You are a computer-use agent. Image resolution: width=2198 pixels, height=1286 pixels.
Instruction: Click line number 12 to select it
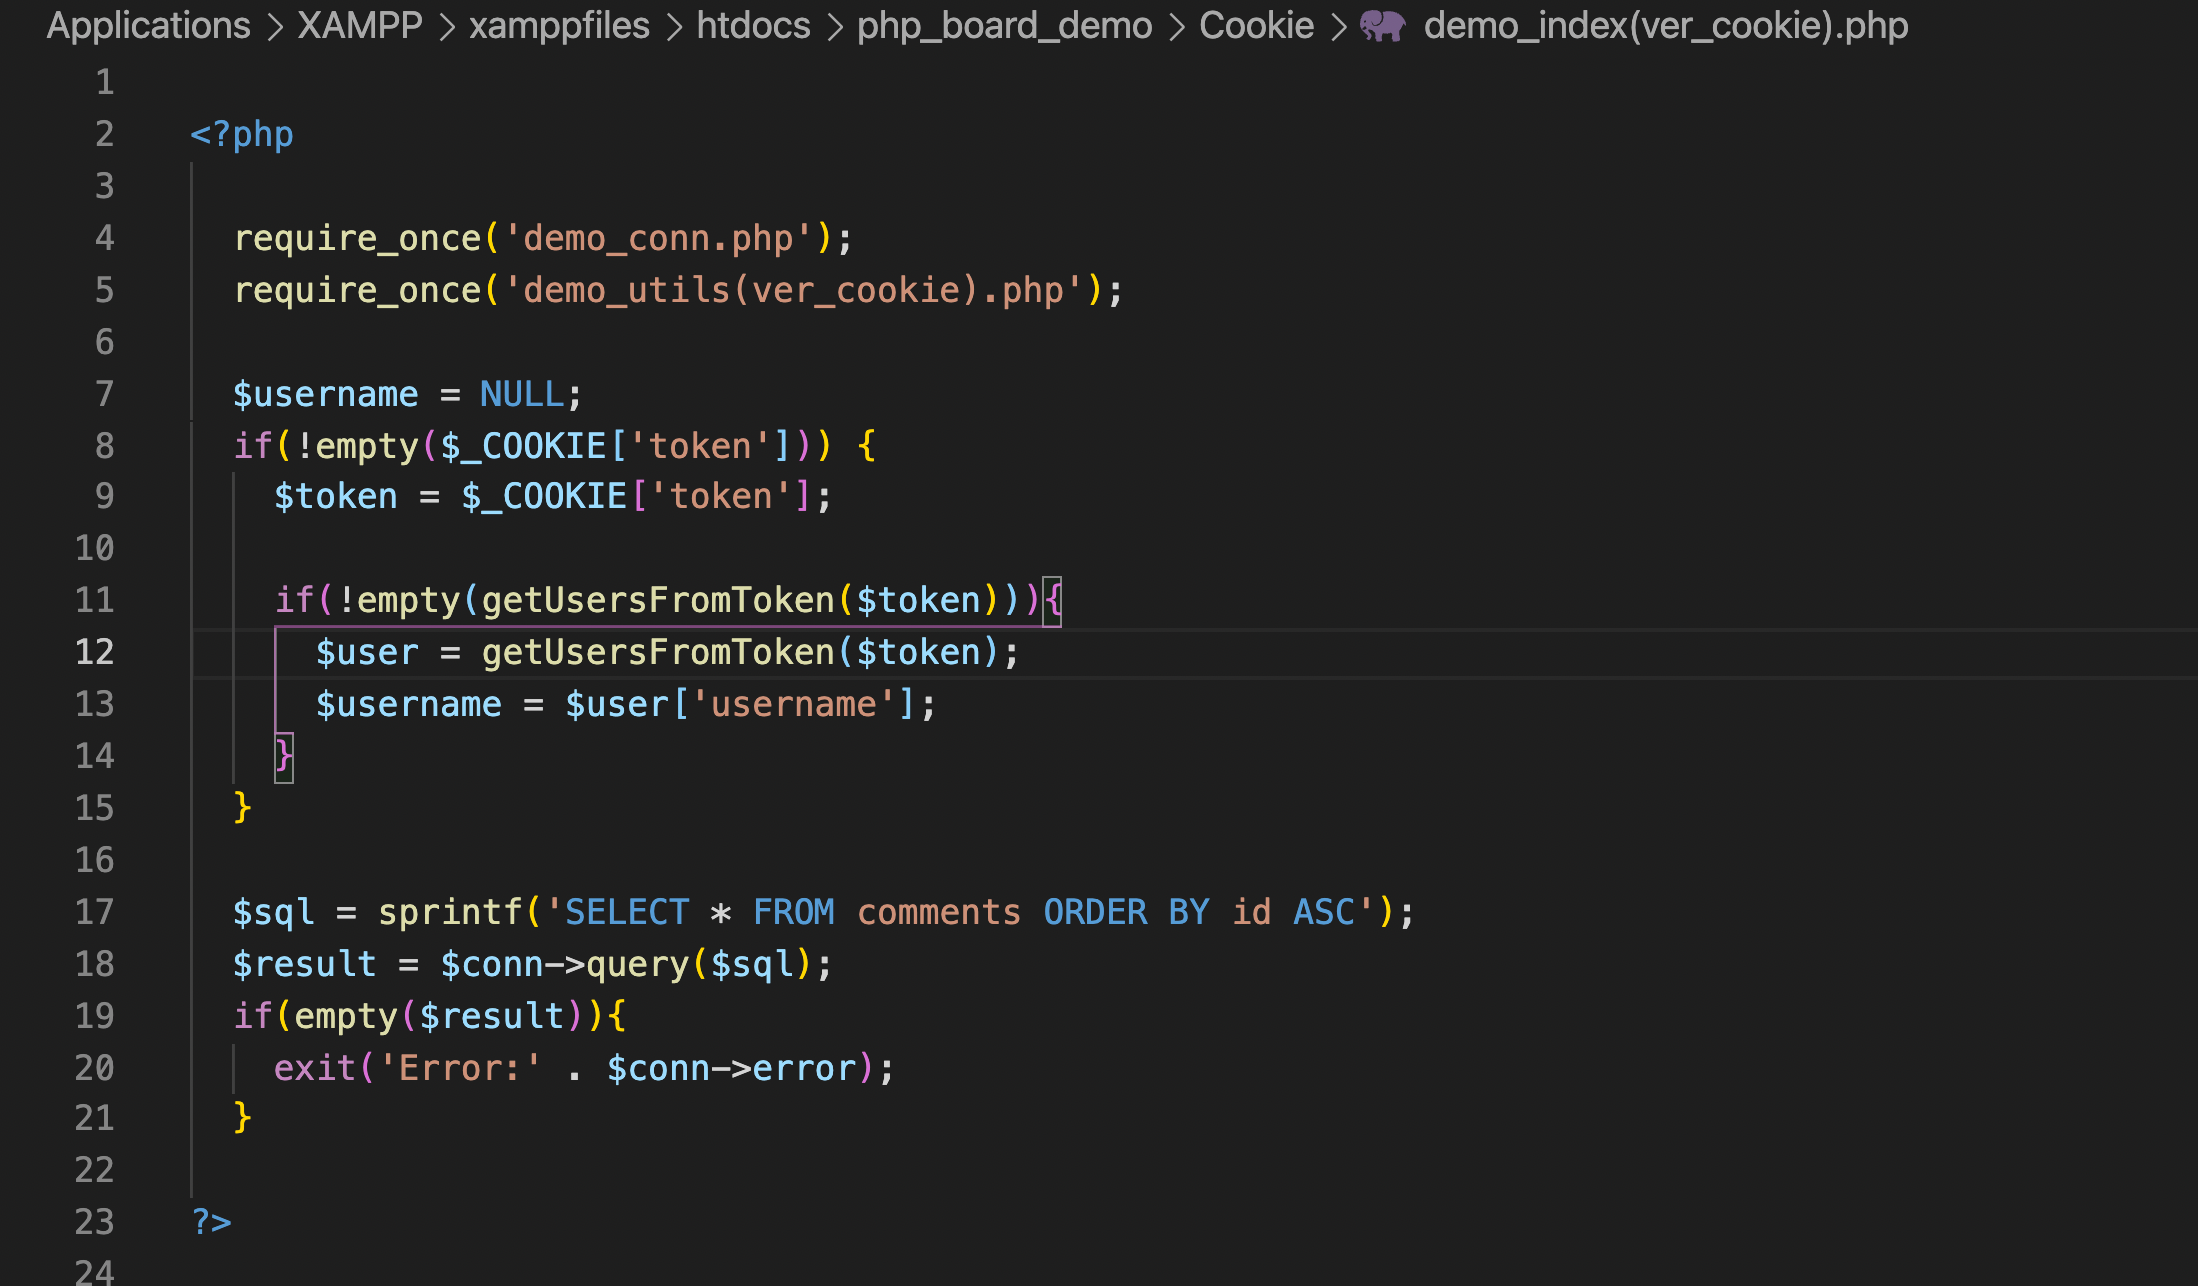pos(94,651)
